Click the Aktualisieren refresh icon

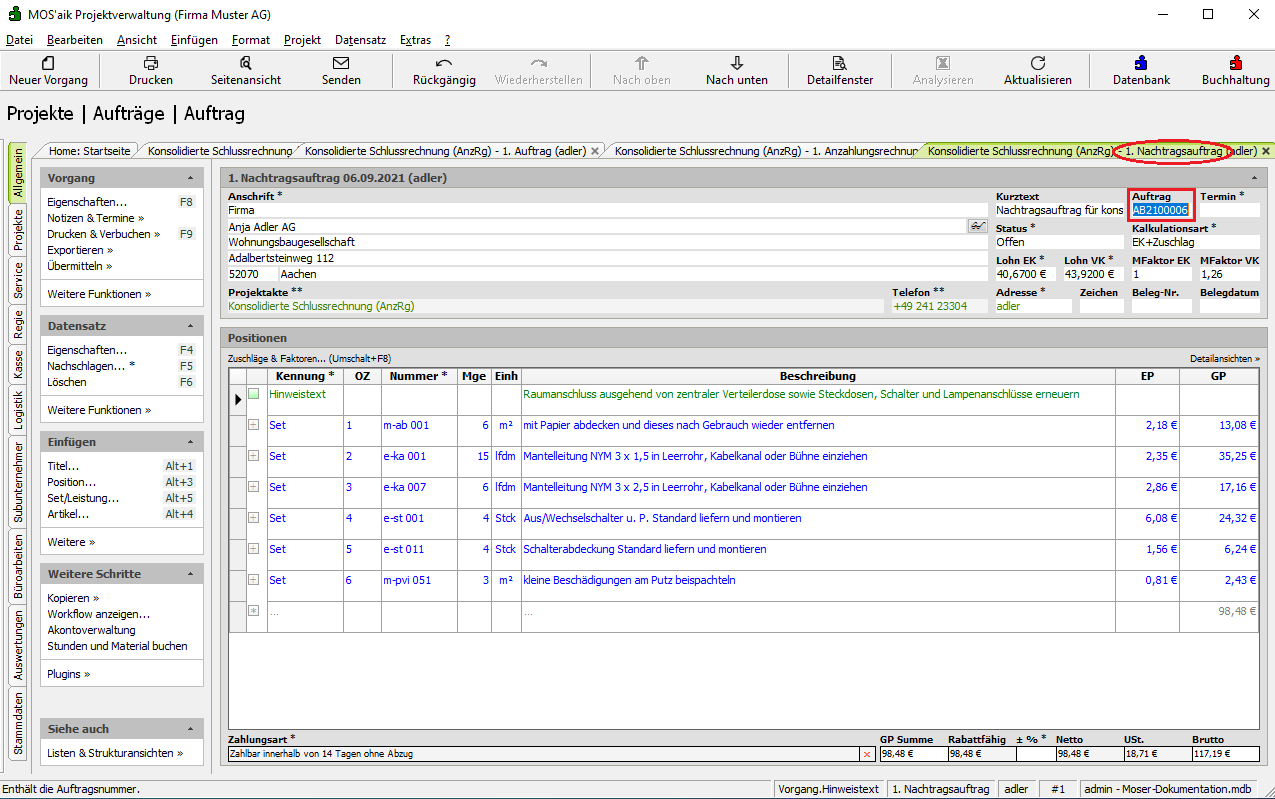point(1038,63)
